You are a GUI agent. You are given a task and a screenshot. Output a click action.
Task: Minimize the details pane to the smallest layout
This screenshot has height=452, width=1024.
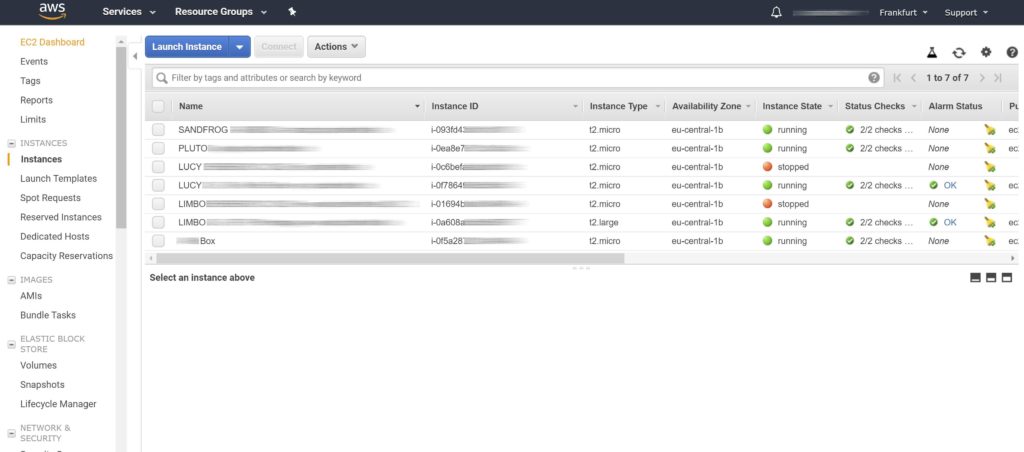(x=976, y=278)
